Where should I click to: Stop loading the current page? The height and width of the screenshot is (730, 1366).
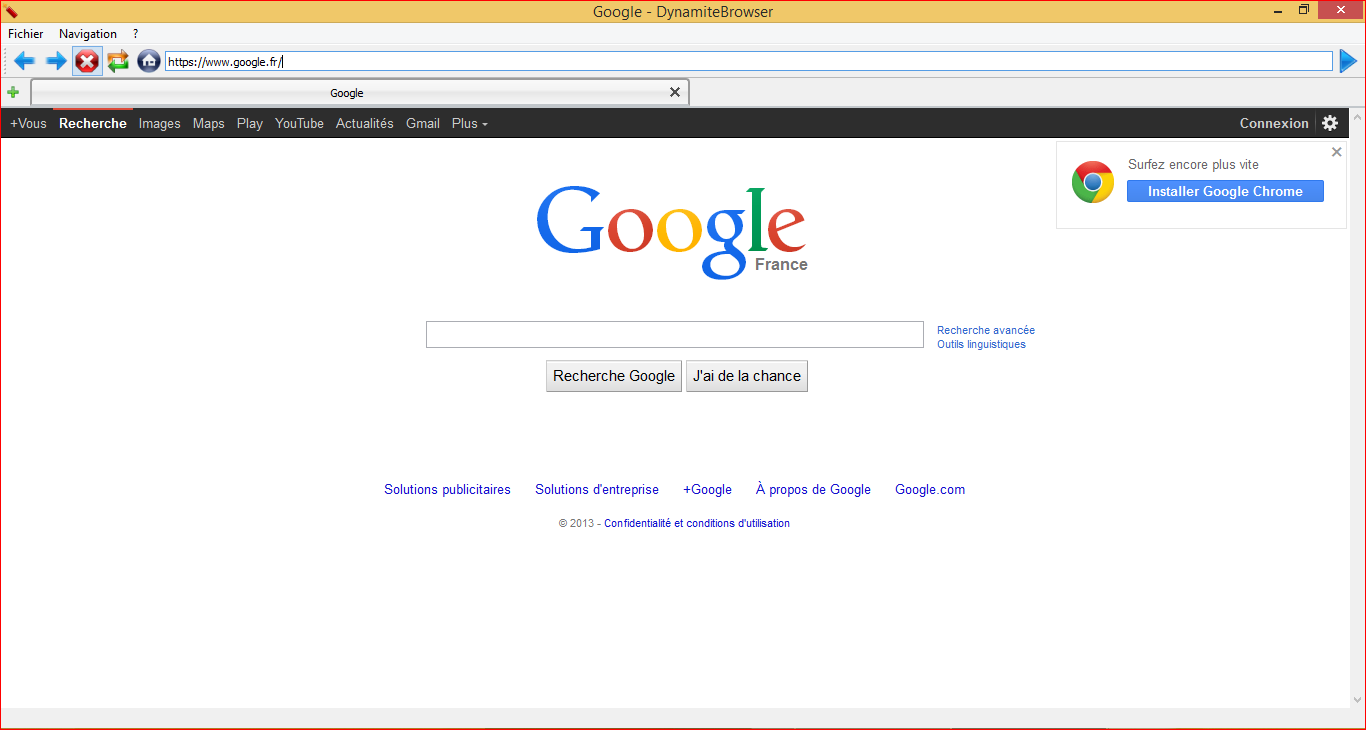coord(87,61)
